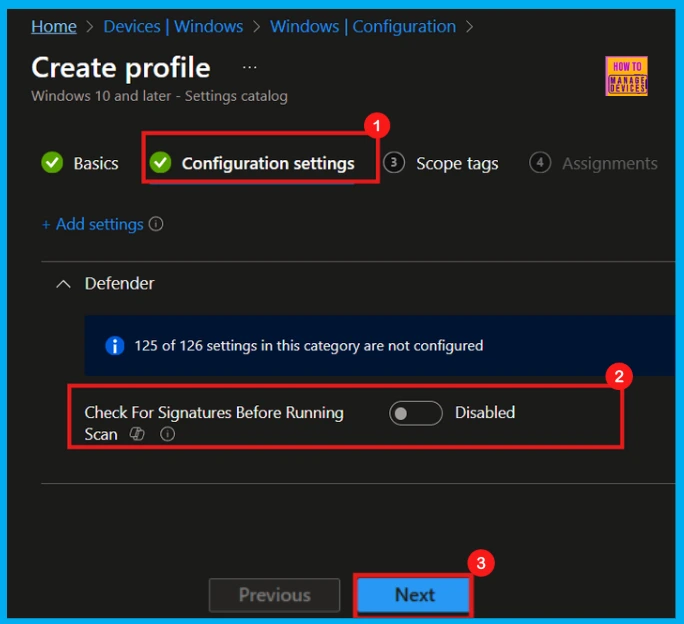Click + Add settings
The height and width of the screenshot is (624, 684).
pyautogui.click(x=92, y=224)
